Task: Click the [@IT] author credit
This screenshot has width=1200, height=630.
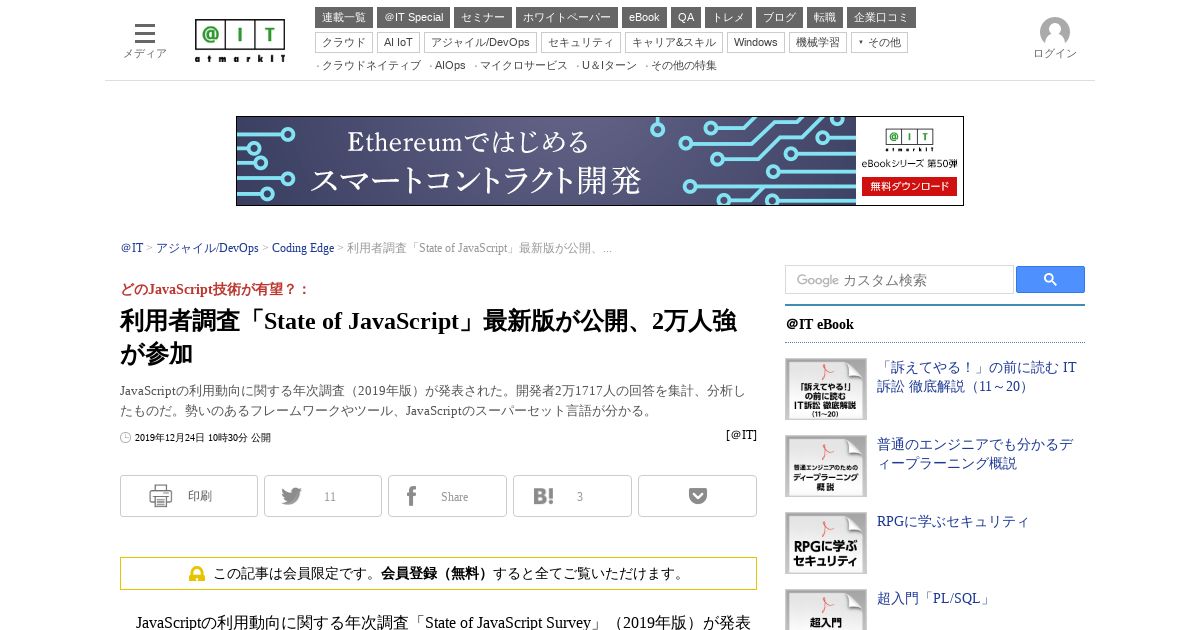Action: point(741,435)
